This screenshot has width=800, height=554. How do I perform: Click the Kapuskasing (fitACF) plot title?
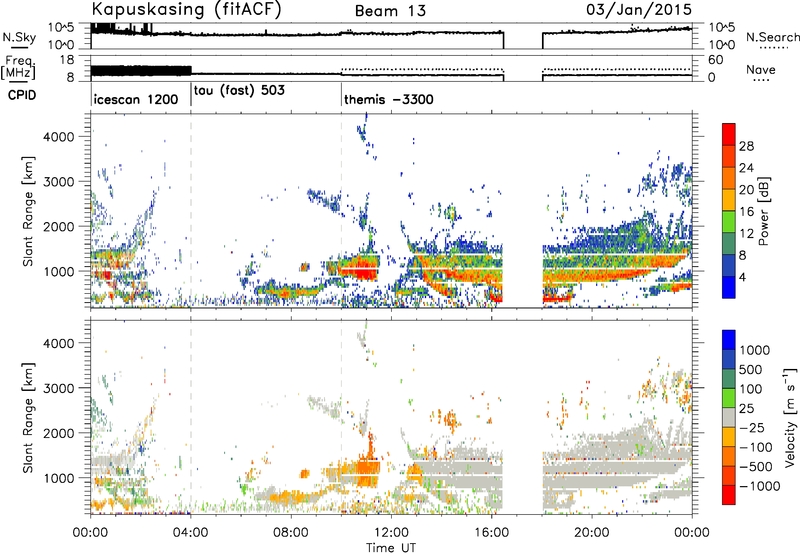click(x=186, y=10)
